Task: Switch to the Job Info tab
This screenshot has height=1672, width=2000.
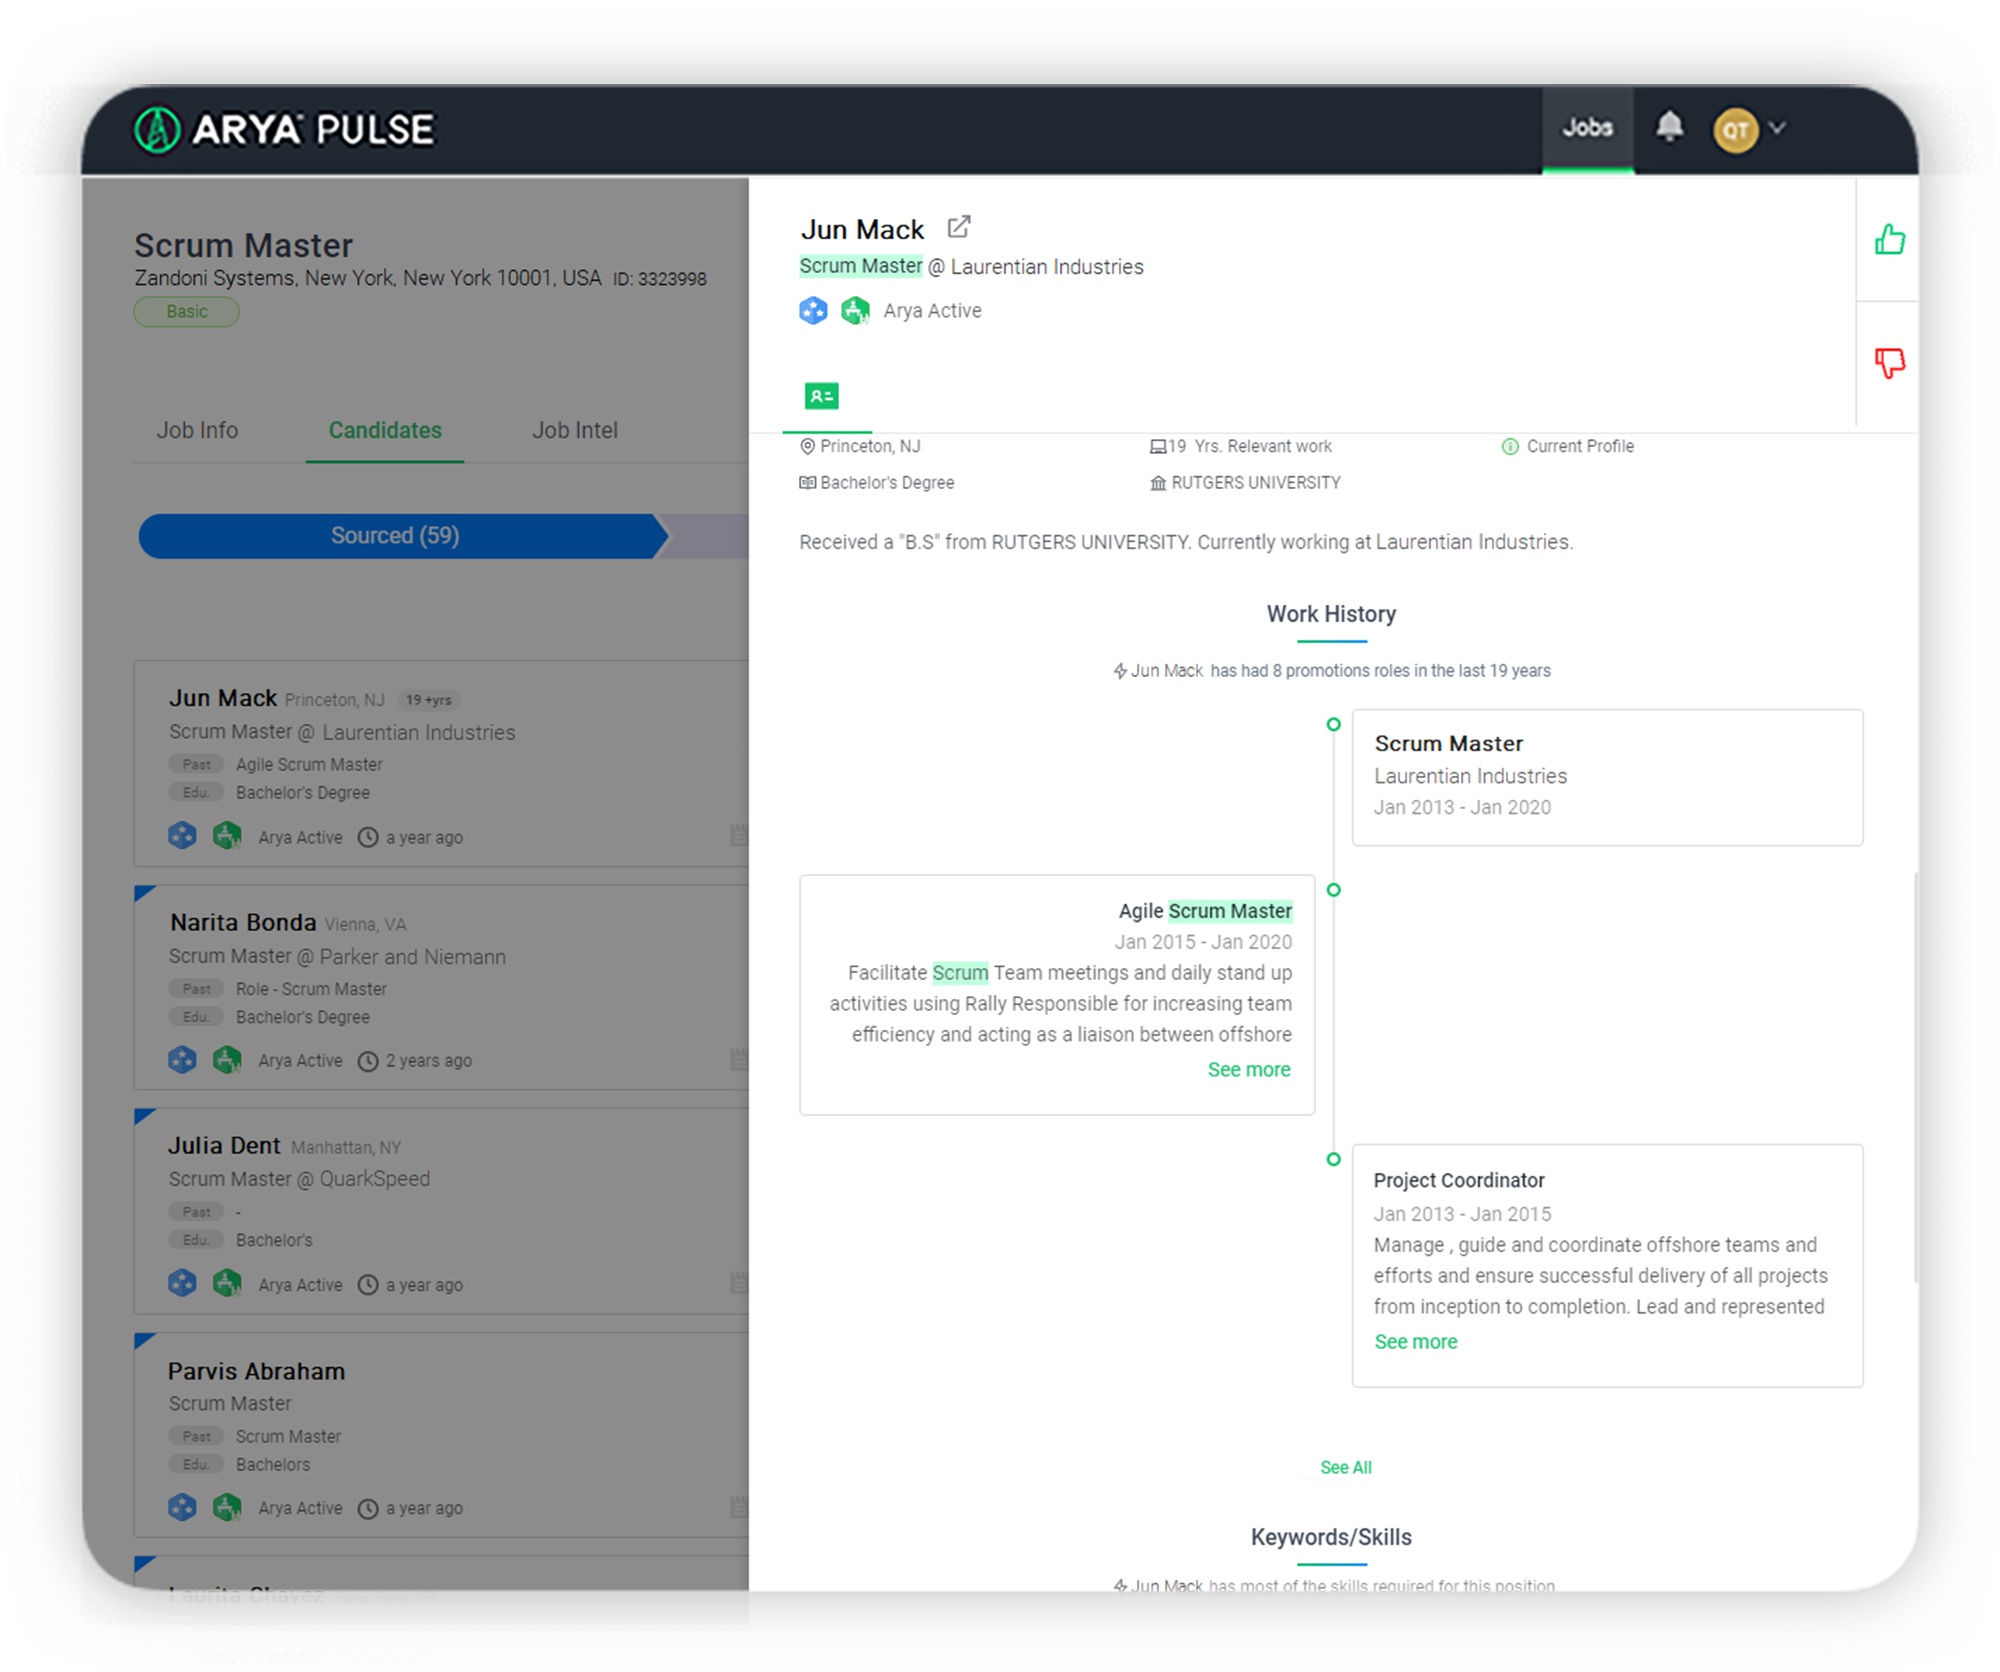Action: [197, 431]
